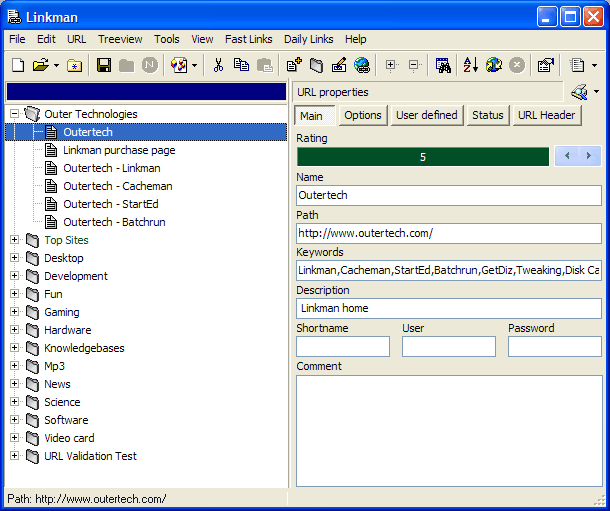
Task: Click the Edit pencil icon
Action: (x=339, y=65)
